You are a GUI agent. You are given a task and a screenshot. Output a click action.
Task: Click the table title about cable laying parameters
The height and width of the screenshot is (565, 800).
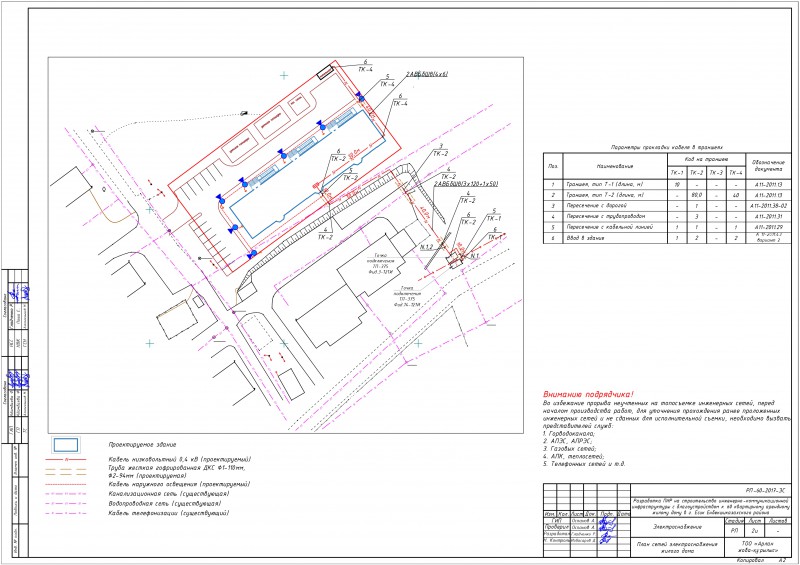(x=667, y=148)
